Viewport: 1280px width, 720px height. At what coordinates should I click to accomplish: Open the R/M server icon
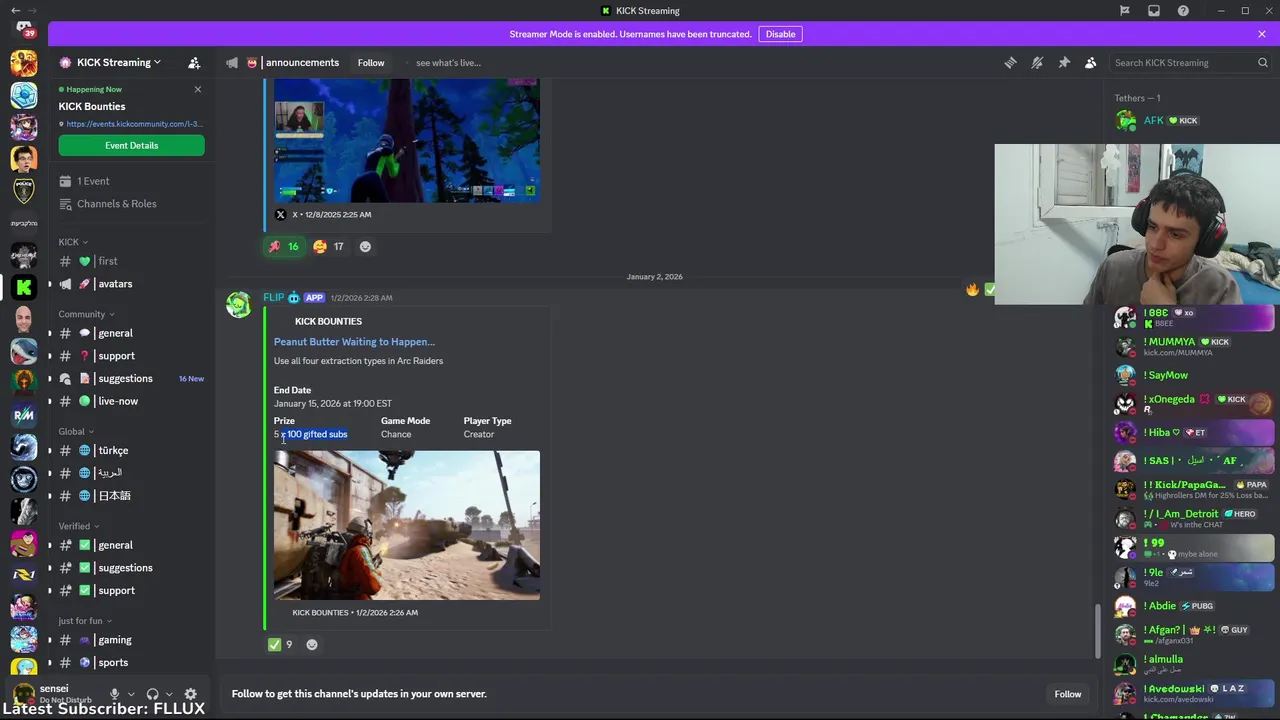(x=24, y=415)
